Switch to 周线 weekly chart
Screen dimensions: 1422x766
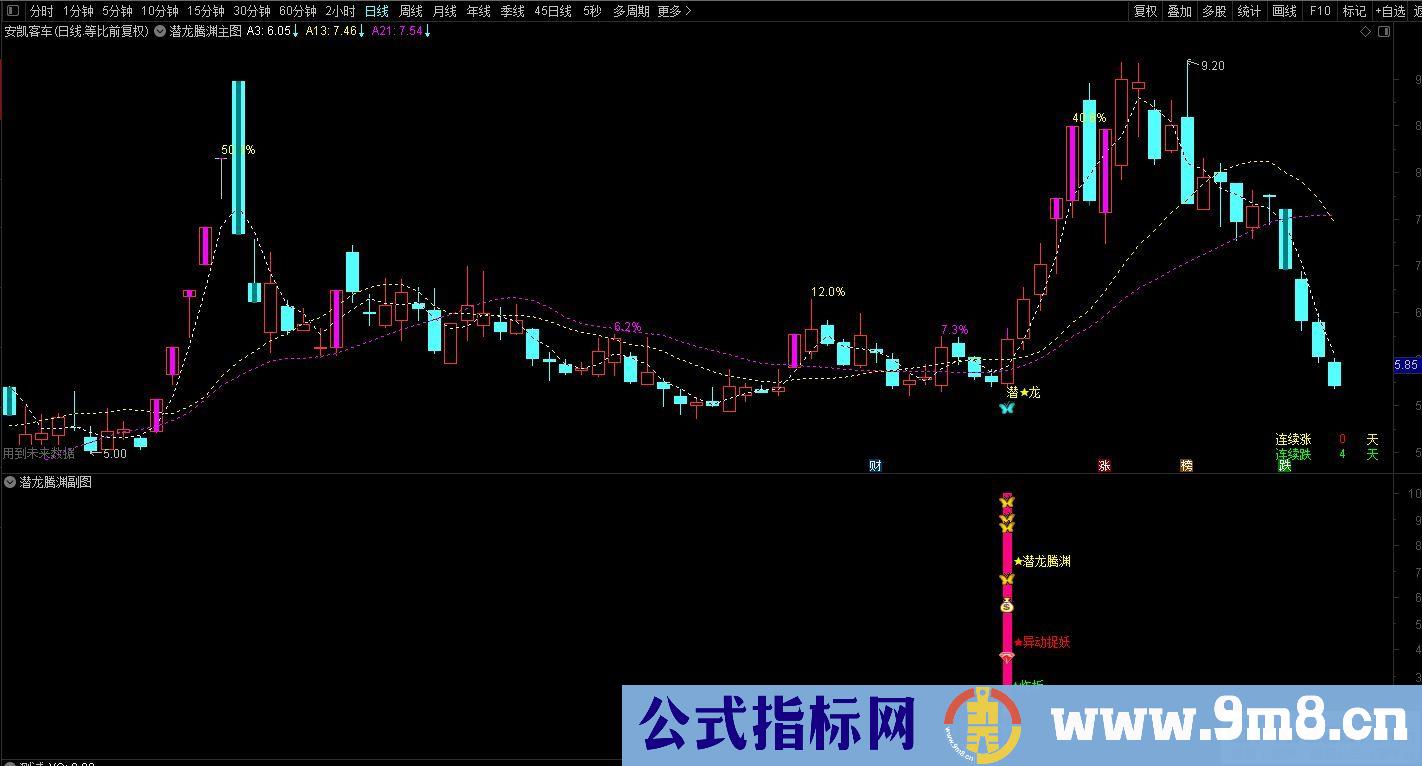[x=411, y=11]
